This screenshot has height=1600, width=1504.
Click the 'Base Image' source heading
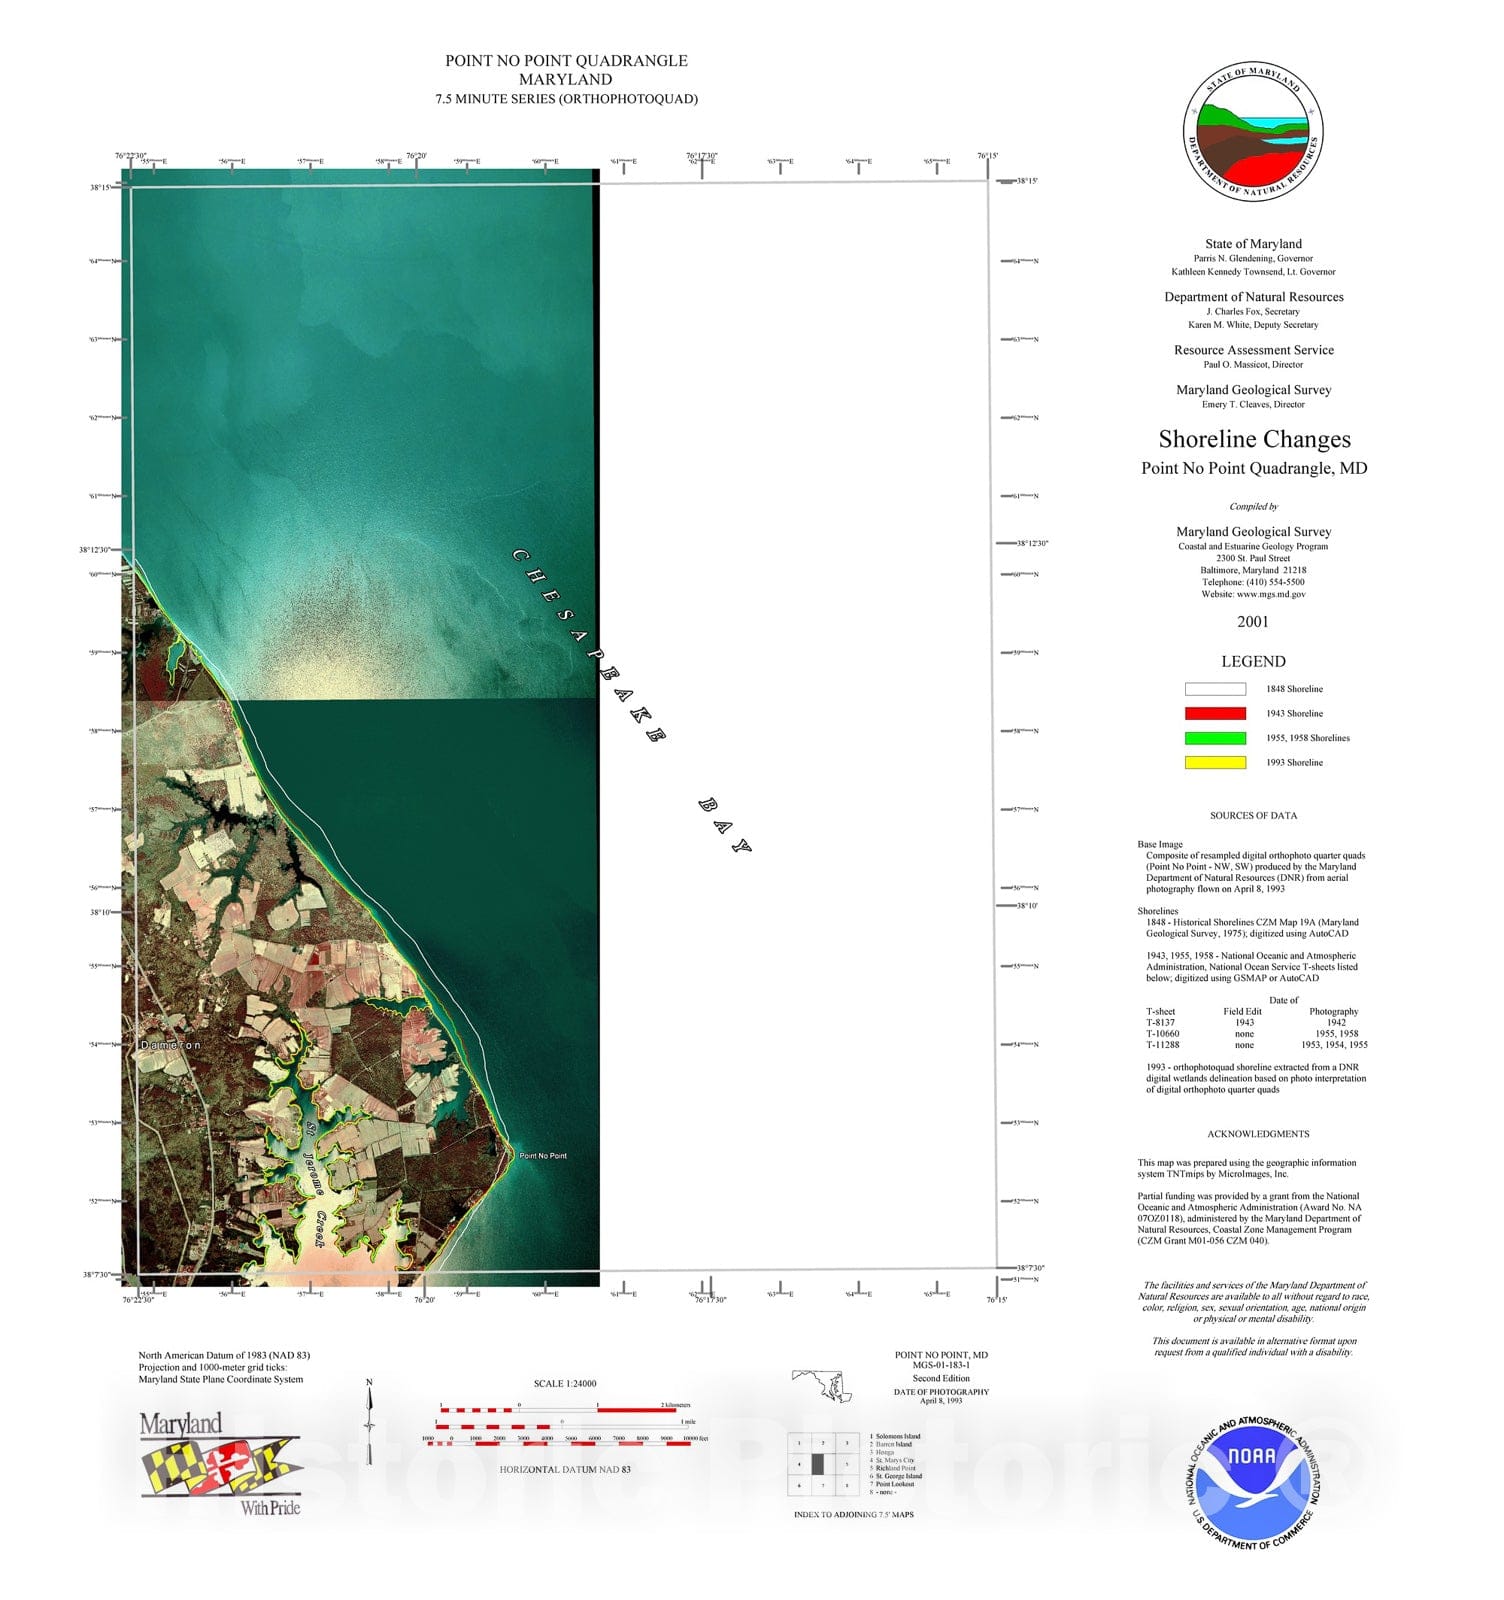(x=1160, y=845)
